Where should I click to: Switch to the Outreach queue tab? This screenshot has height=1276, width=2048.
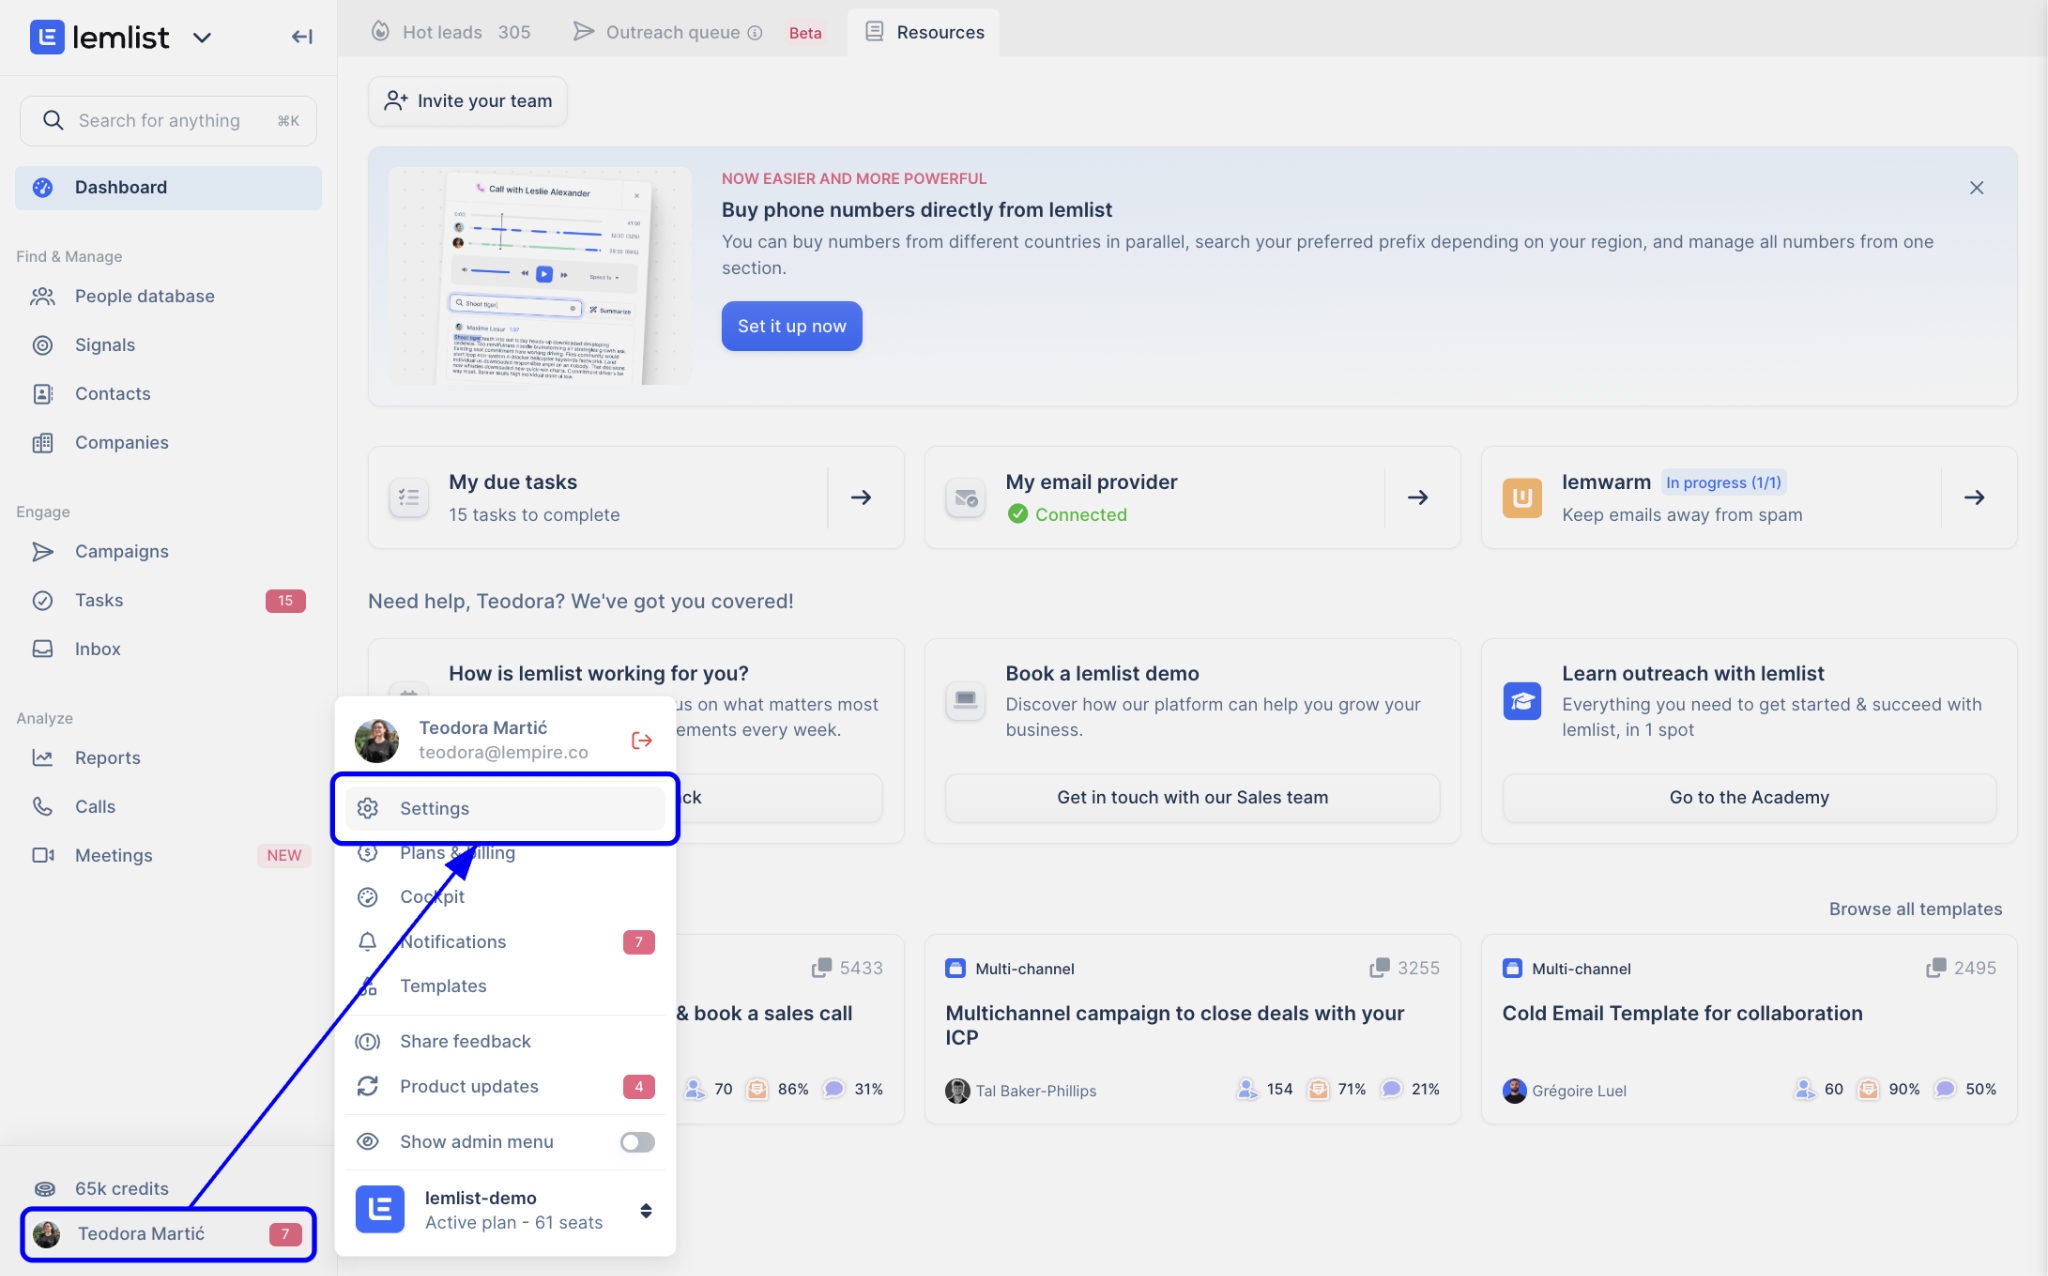tap(697, 32)
